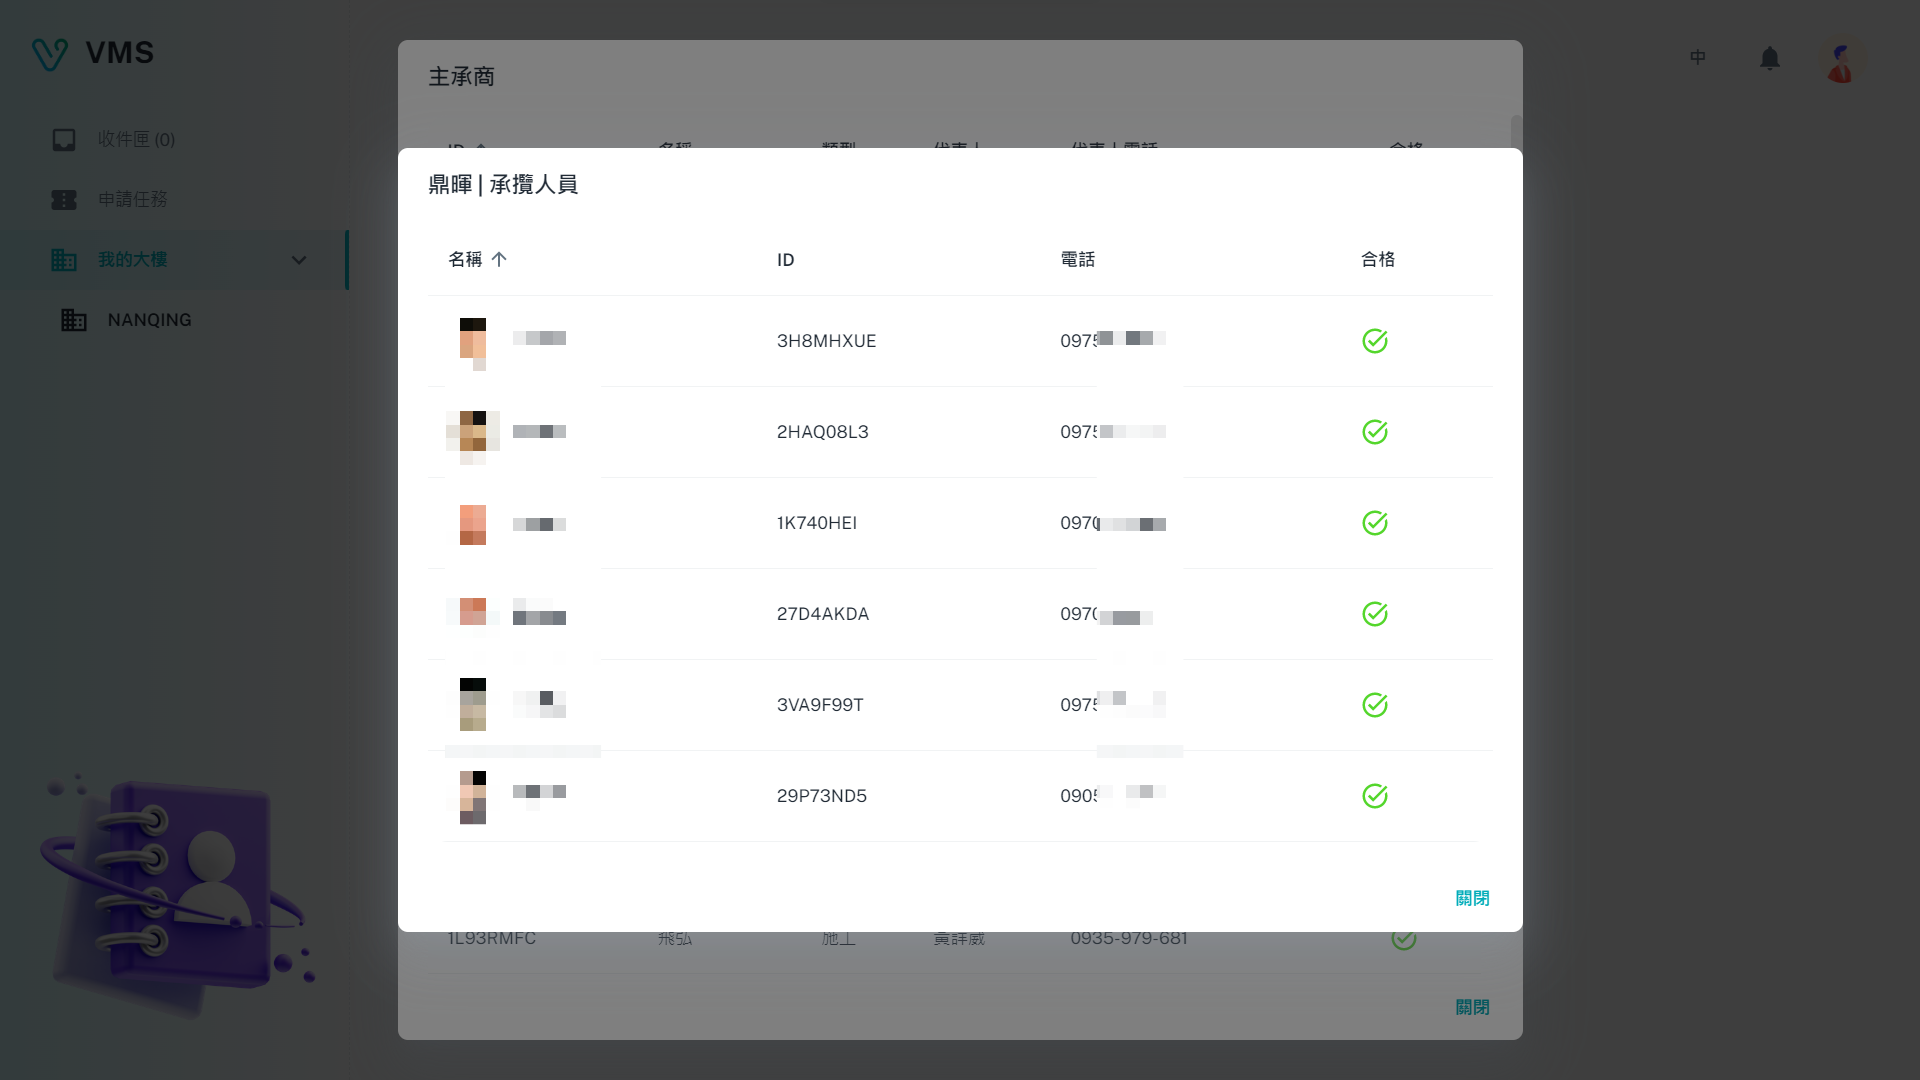The width and height of the screenshot is (1920, 1080).
Task: Click the user avatar icon
Action: click(x=1841, y=60)
